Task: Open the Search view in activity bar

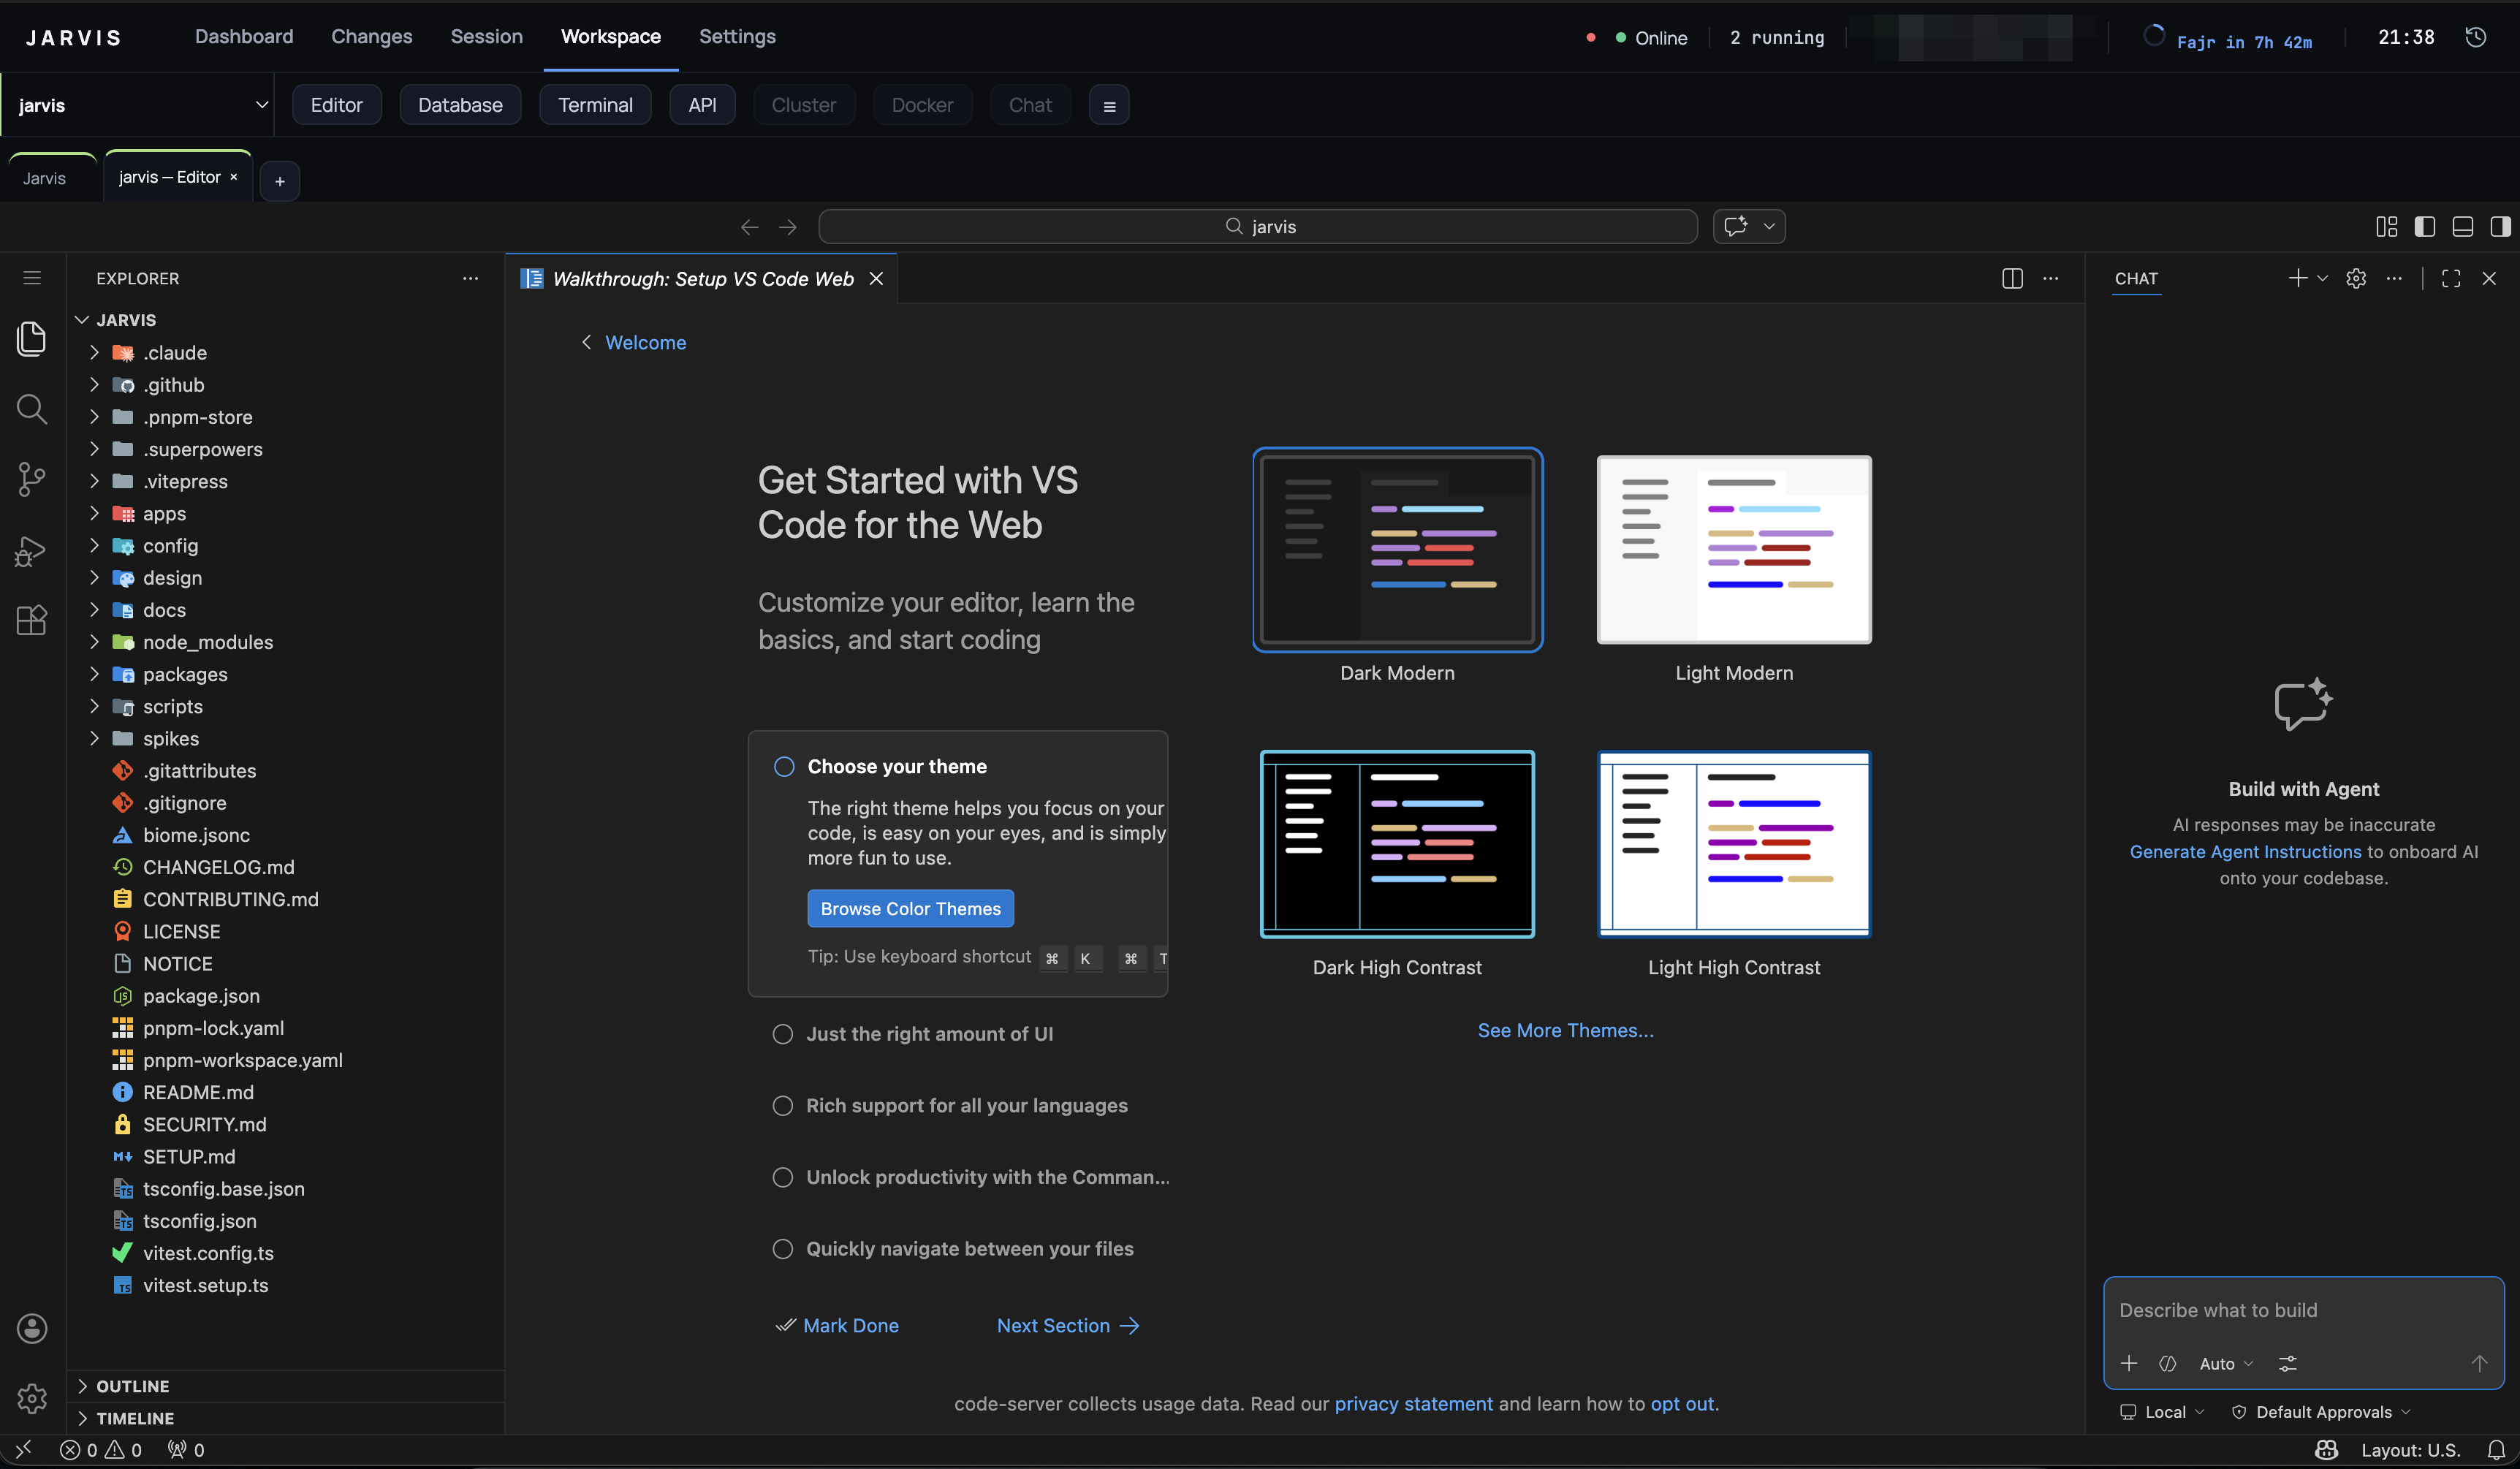Action: (32, 409)
